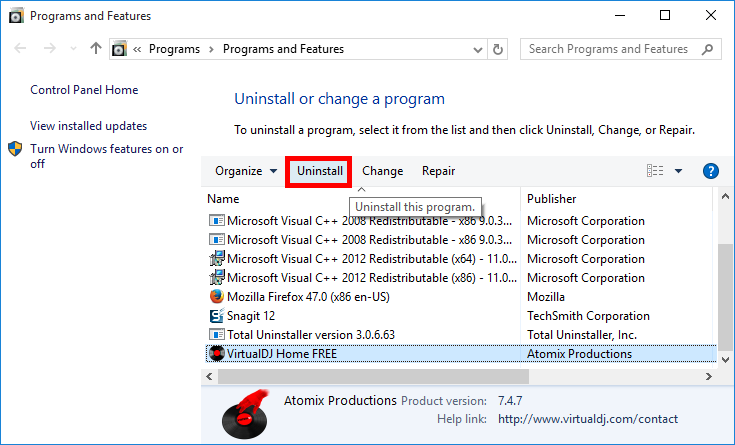
Task: Sort list by the Publisher column header
Action: pyautogui.click(x=551, y=199)
